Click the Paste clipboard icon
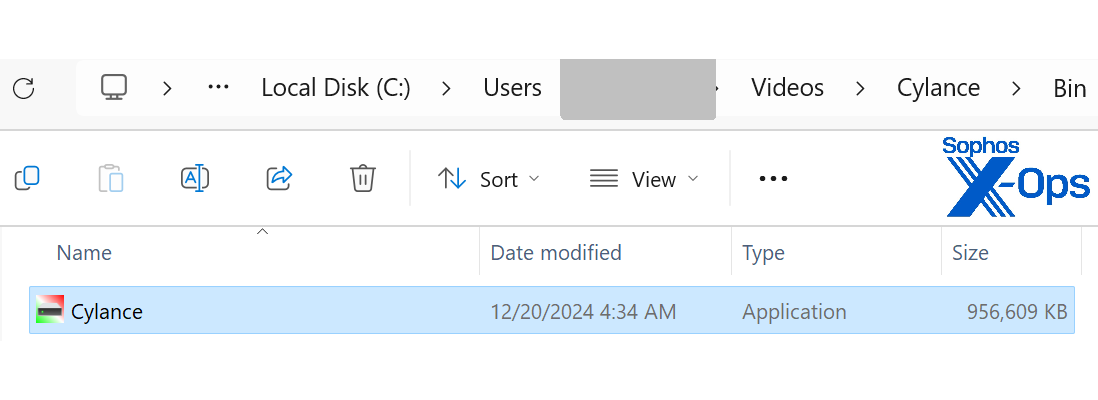This screenshot has height=400, width=1098. coord(111,179)
